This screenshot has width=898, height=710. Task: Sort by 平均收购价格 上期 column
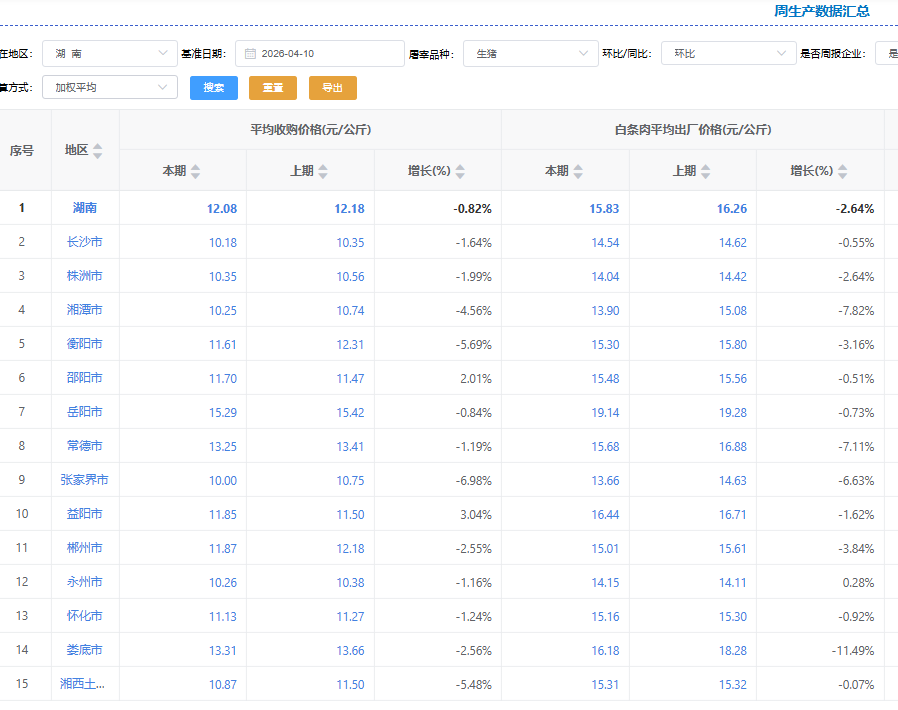point(322,171)
